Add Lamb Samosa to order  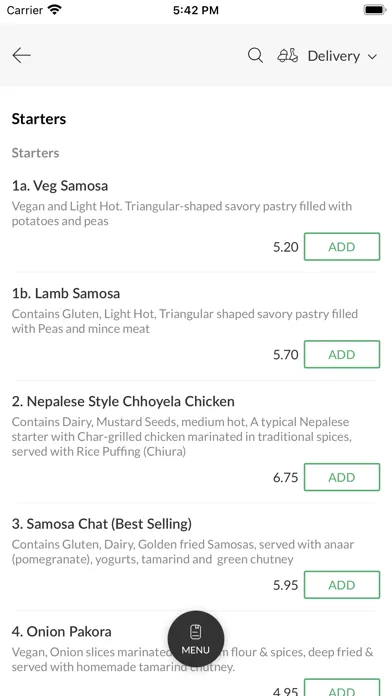[x=342, y=354]
